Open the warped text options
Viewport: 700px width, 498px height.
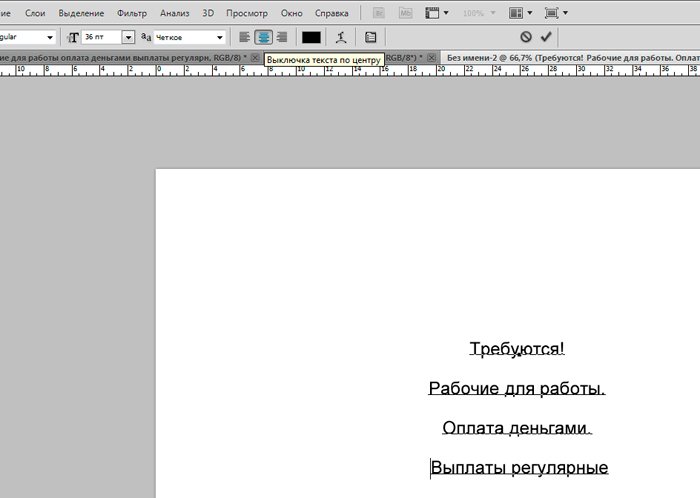coord(341,37)
